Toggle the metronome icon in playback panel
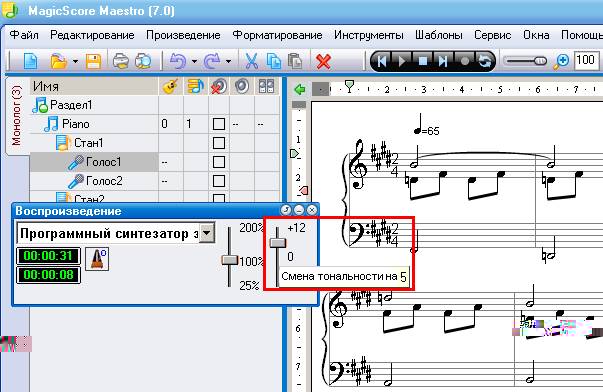603x392 pixels. 97,259
